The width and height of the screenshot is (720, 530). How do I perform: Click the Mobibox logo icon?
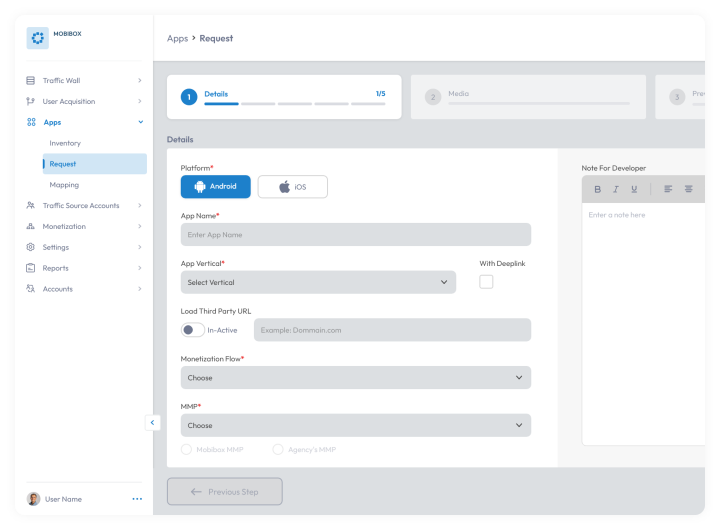coord(38,38)
